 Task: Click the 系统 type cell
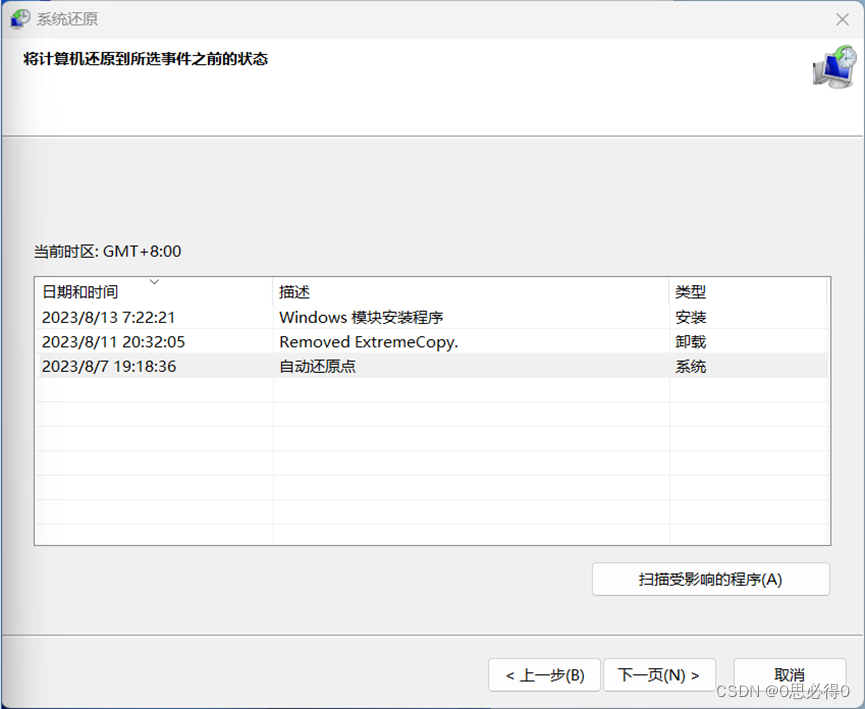click(x=690, y=366)
